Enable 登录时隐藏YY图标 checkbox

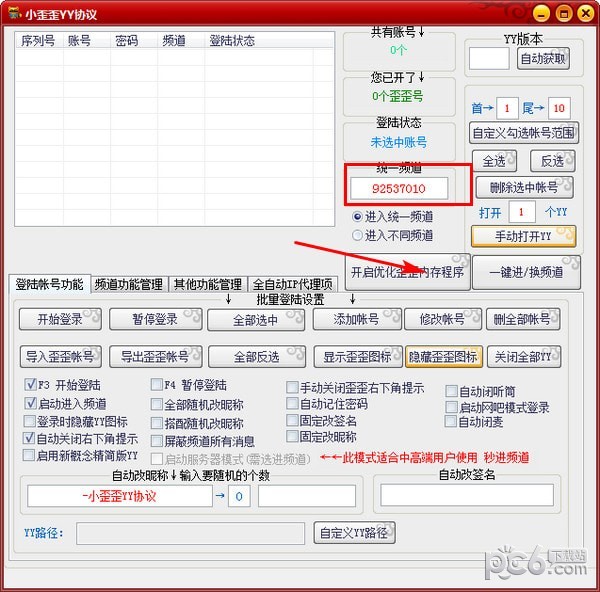point(76,421)
